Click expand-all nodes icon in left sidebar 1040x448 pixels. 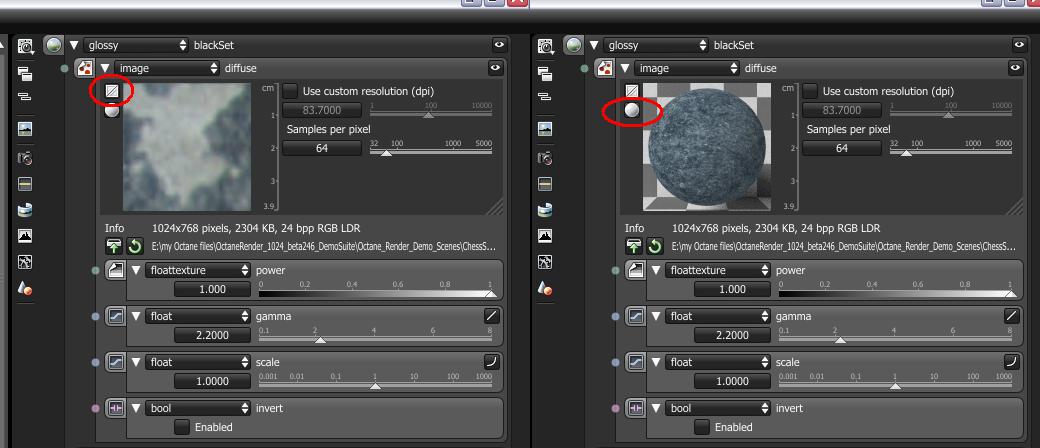tap(25, 73)
